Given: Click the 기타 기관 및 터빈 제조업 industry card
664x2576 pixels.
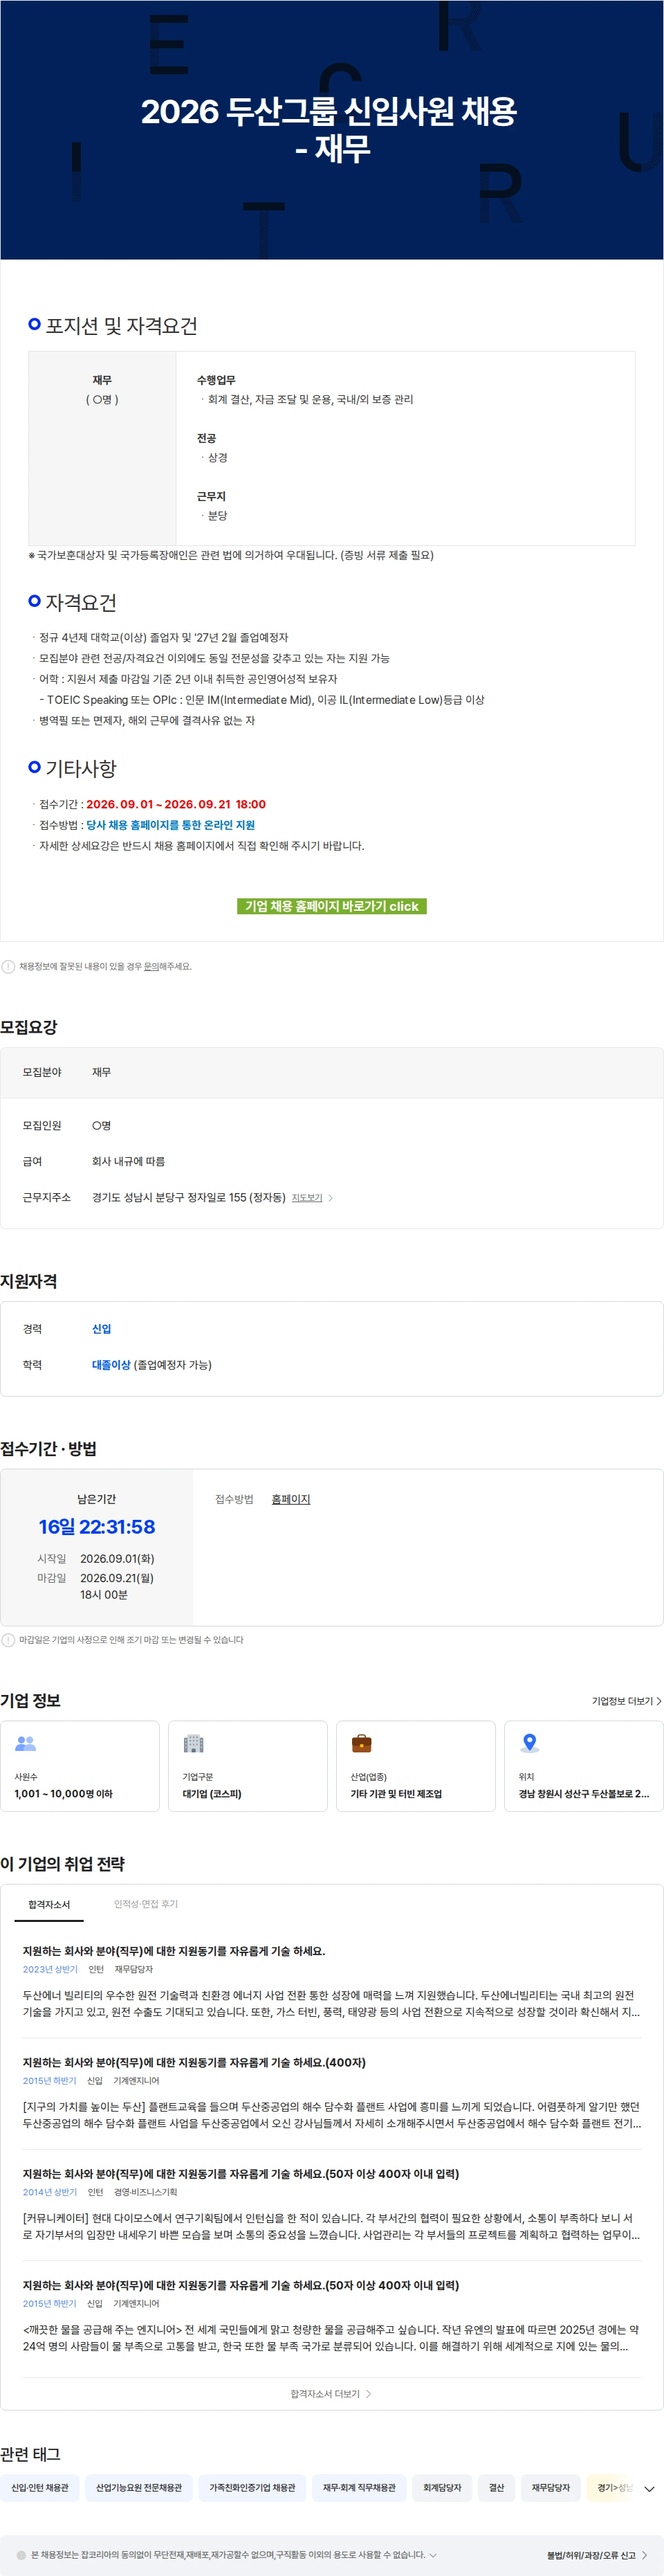Looking at the screenshot, I should pyautogui.click(x=416, y=1766).
